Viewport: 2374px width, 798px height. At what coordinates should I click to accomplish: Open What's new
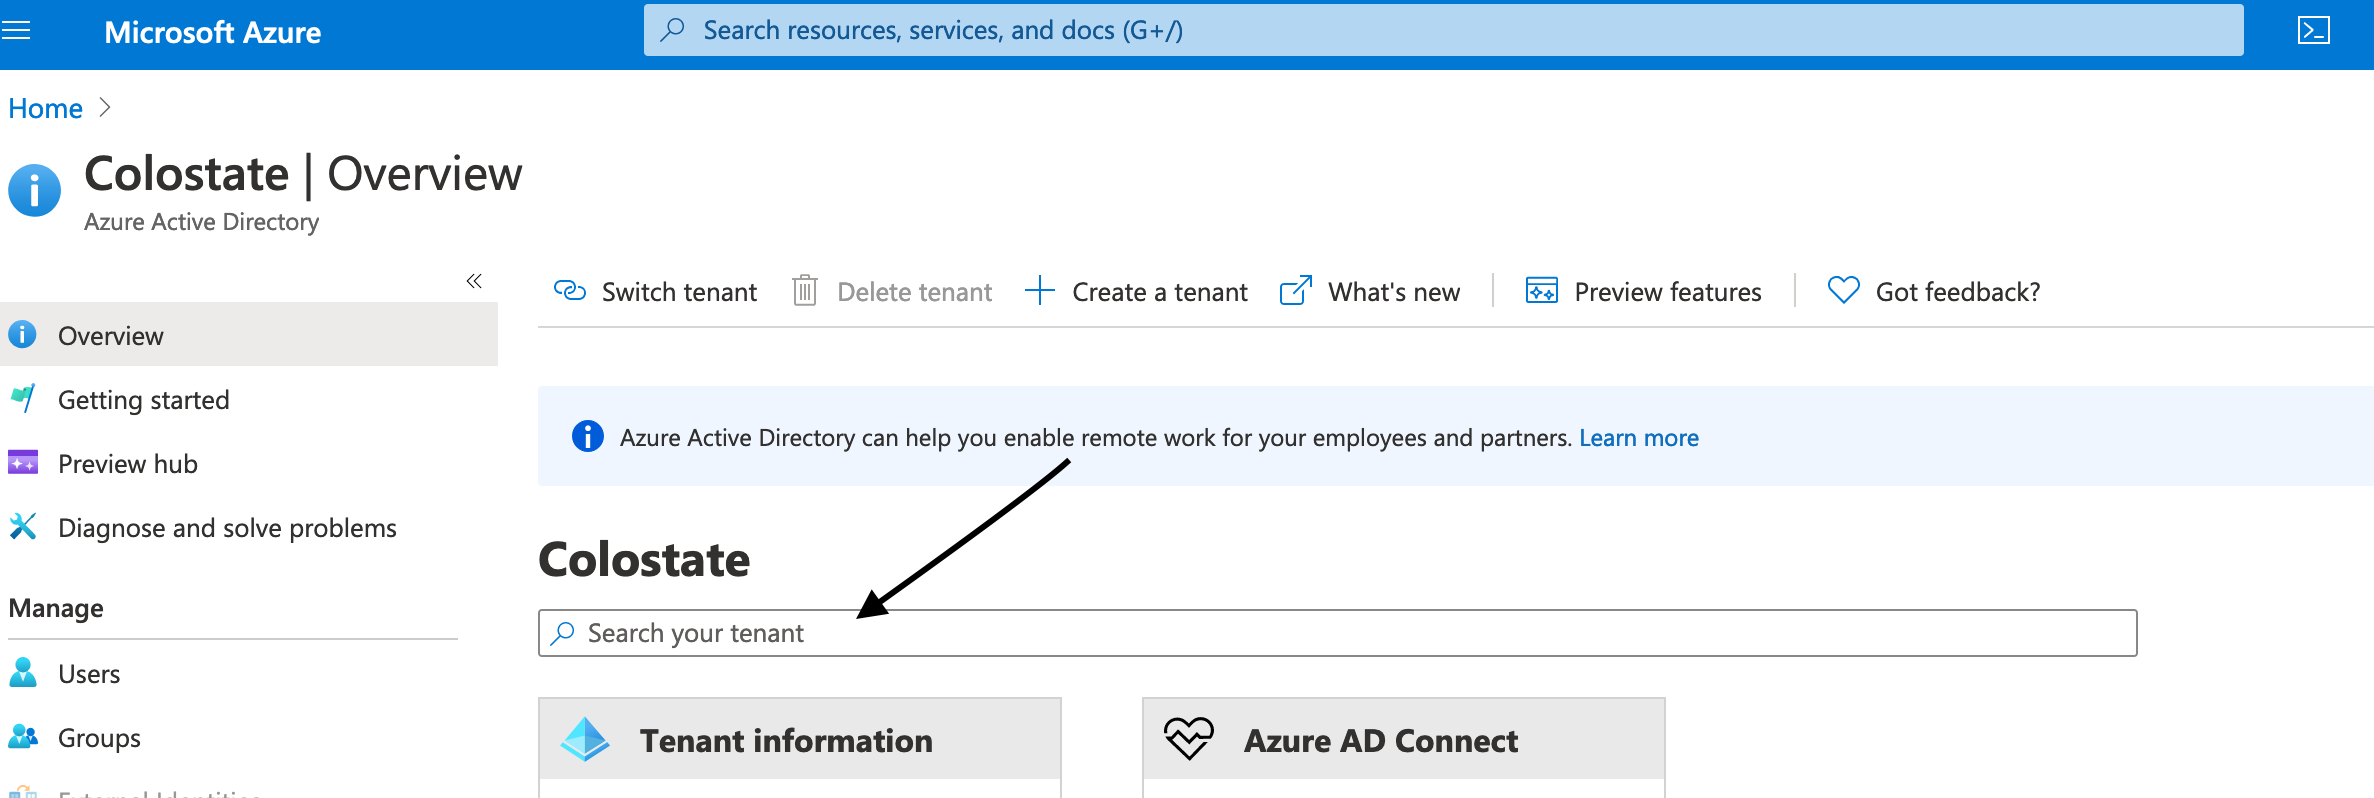(1370, 292)
